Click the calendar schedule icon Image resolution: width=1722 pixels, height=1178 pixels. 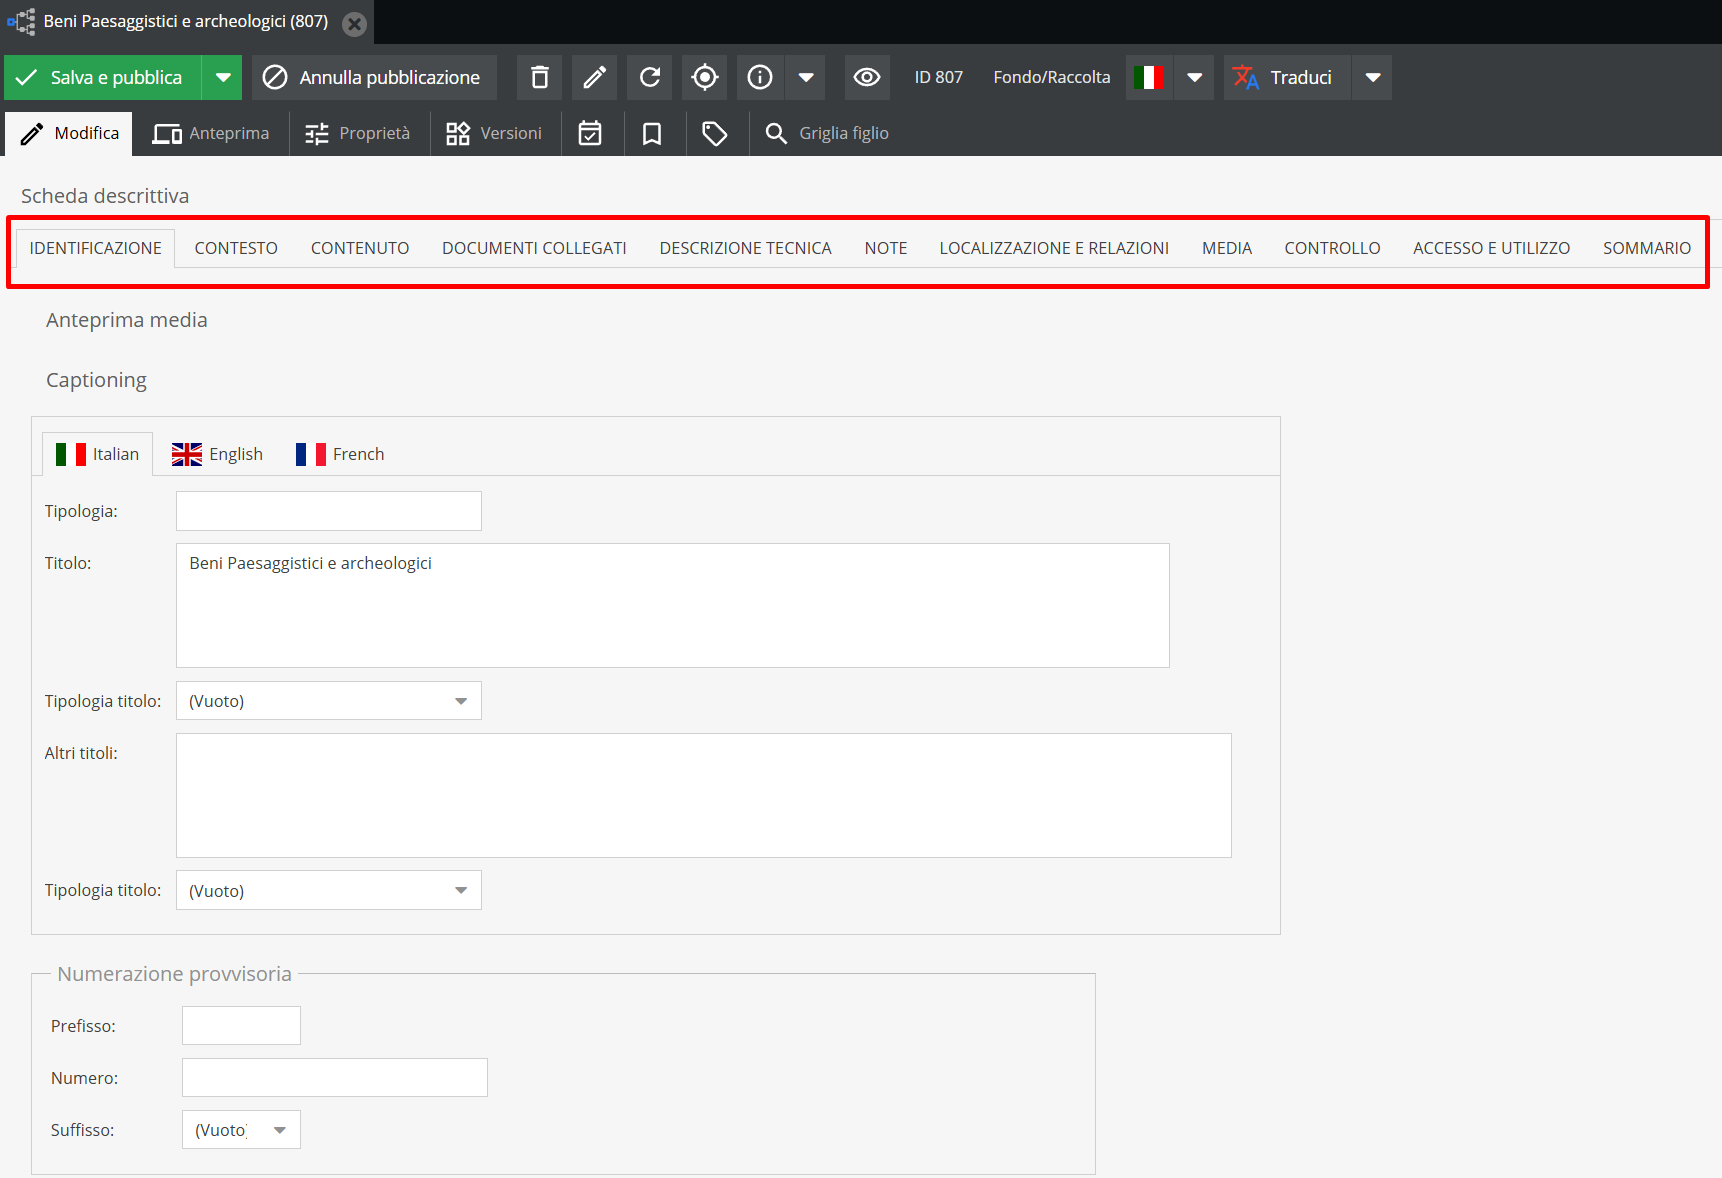(x=590, y=133)
